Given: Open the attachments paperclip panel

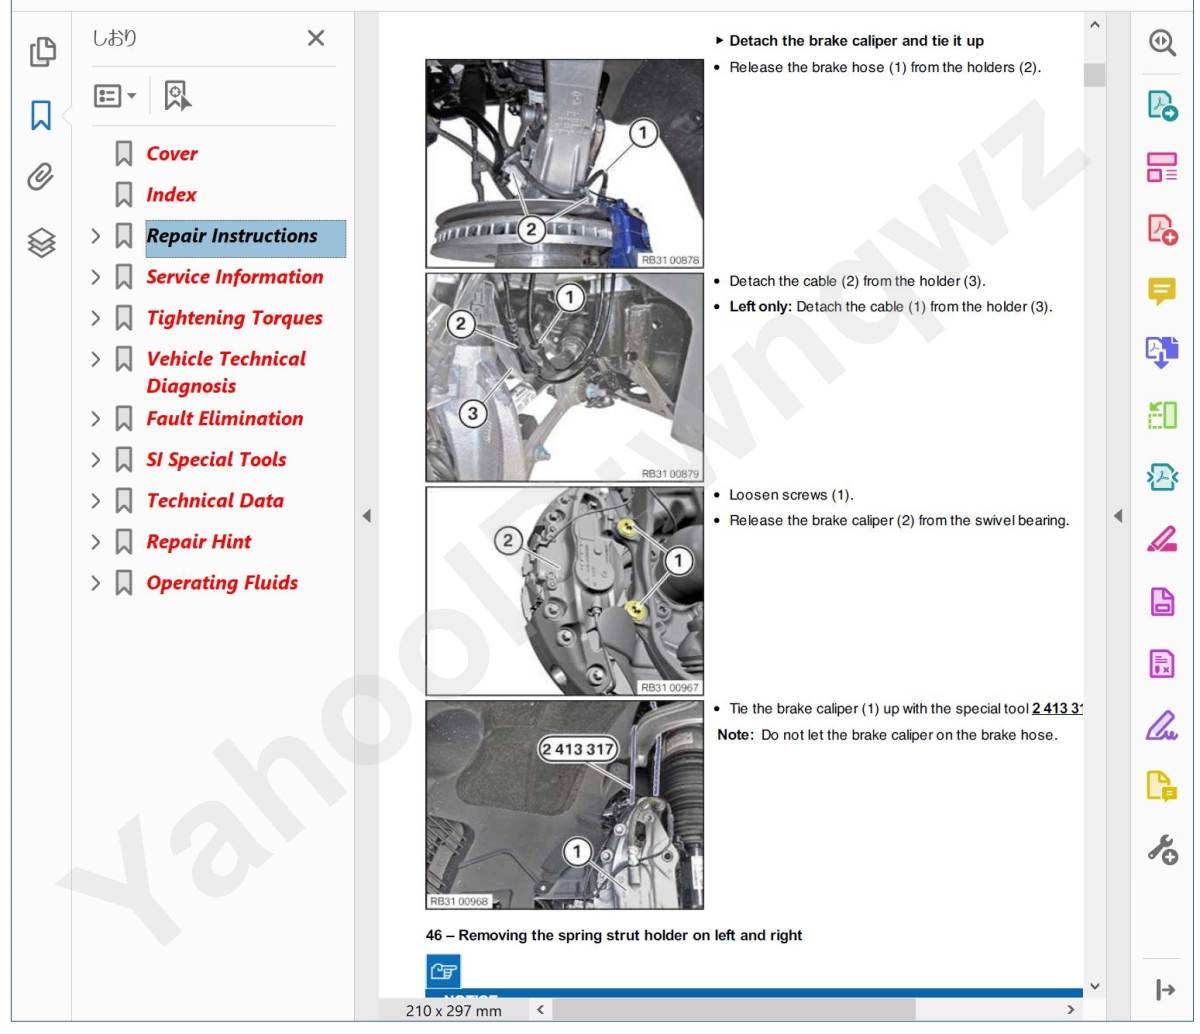Looking at the screenshot, I should pos(41,177).
